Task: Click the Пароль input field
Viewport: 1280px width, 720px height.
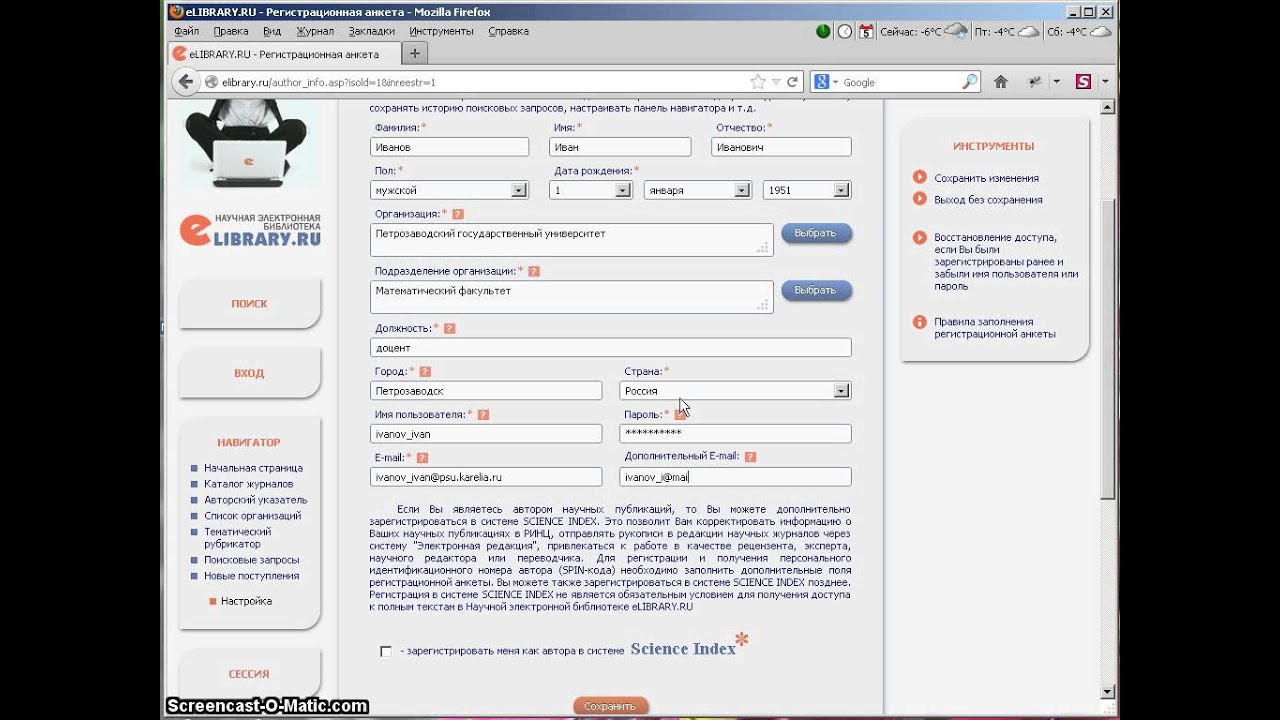Action: (x=735, y=434)
